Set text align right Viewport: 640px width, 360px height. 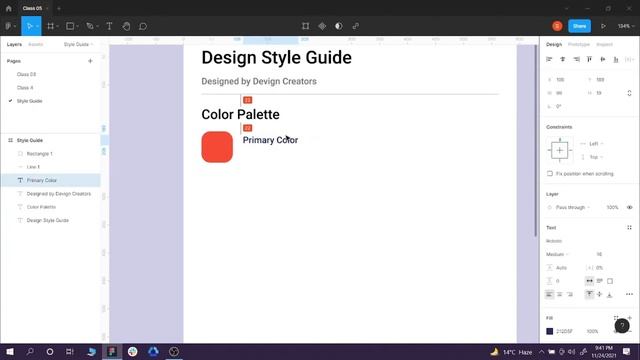[x=570, y=294]
